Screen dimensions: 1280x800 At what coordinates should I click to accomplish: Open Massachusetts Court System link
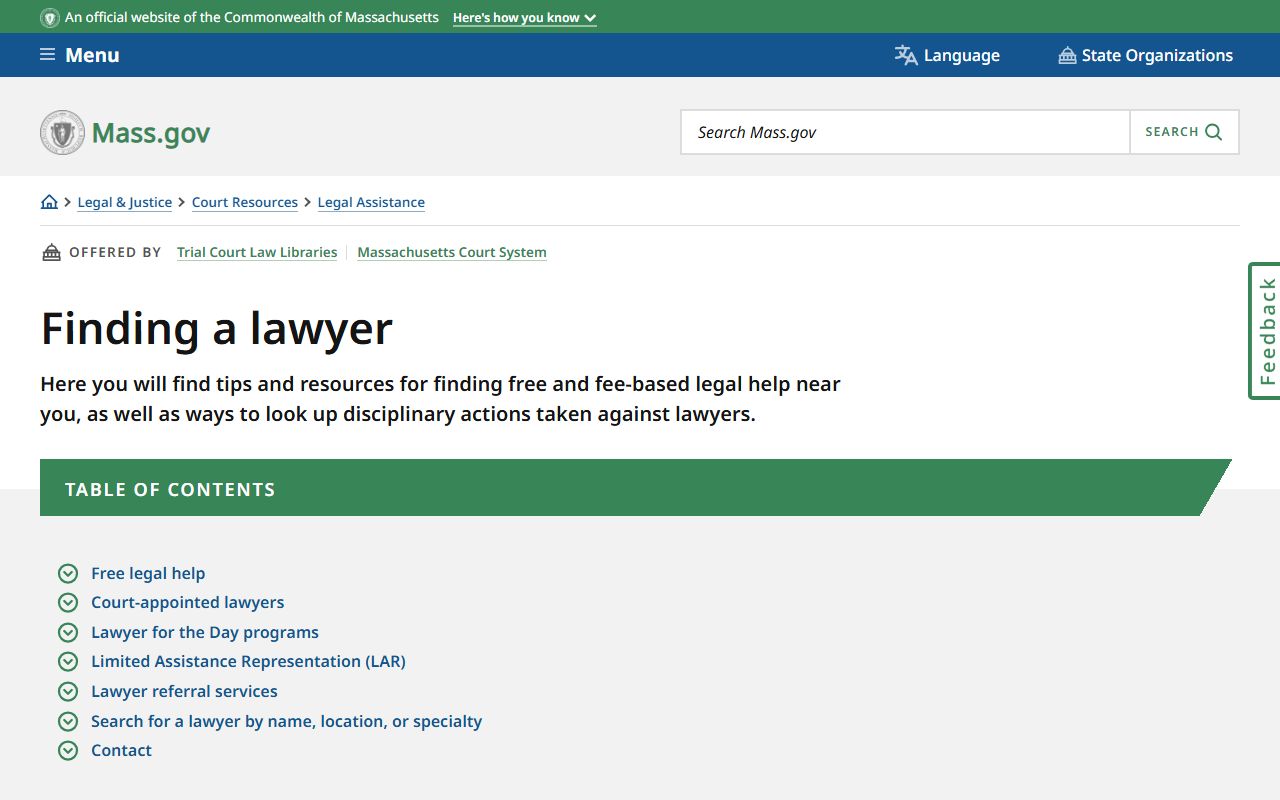pyautogui.click(x=452, y=252)
